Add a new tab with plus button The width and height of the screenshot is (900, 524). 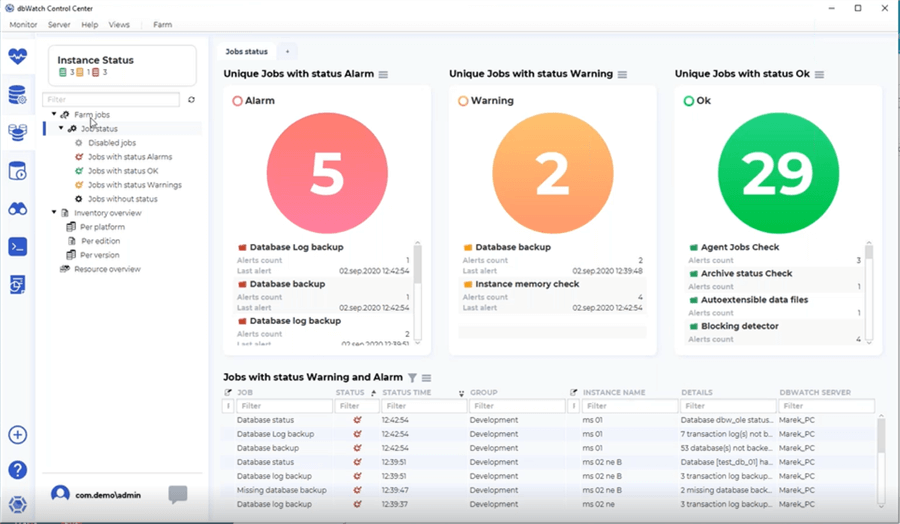(x=288, y=52)
